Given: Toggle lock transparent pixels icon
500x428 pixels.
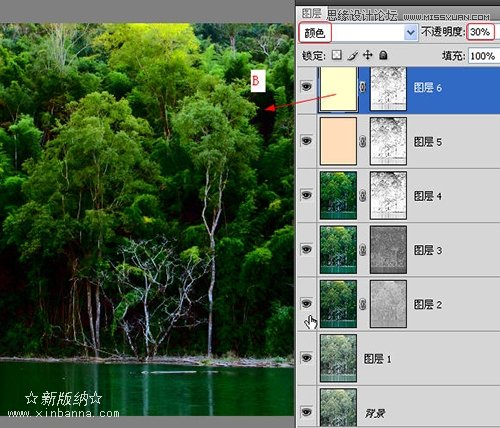Looking at the screenshot, I should pyautogui.click(x=337, y=55).
